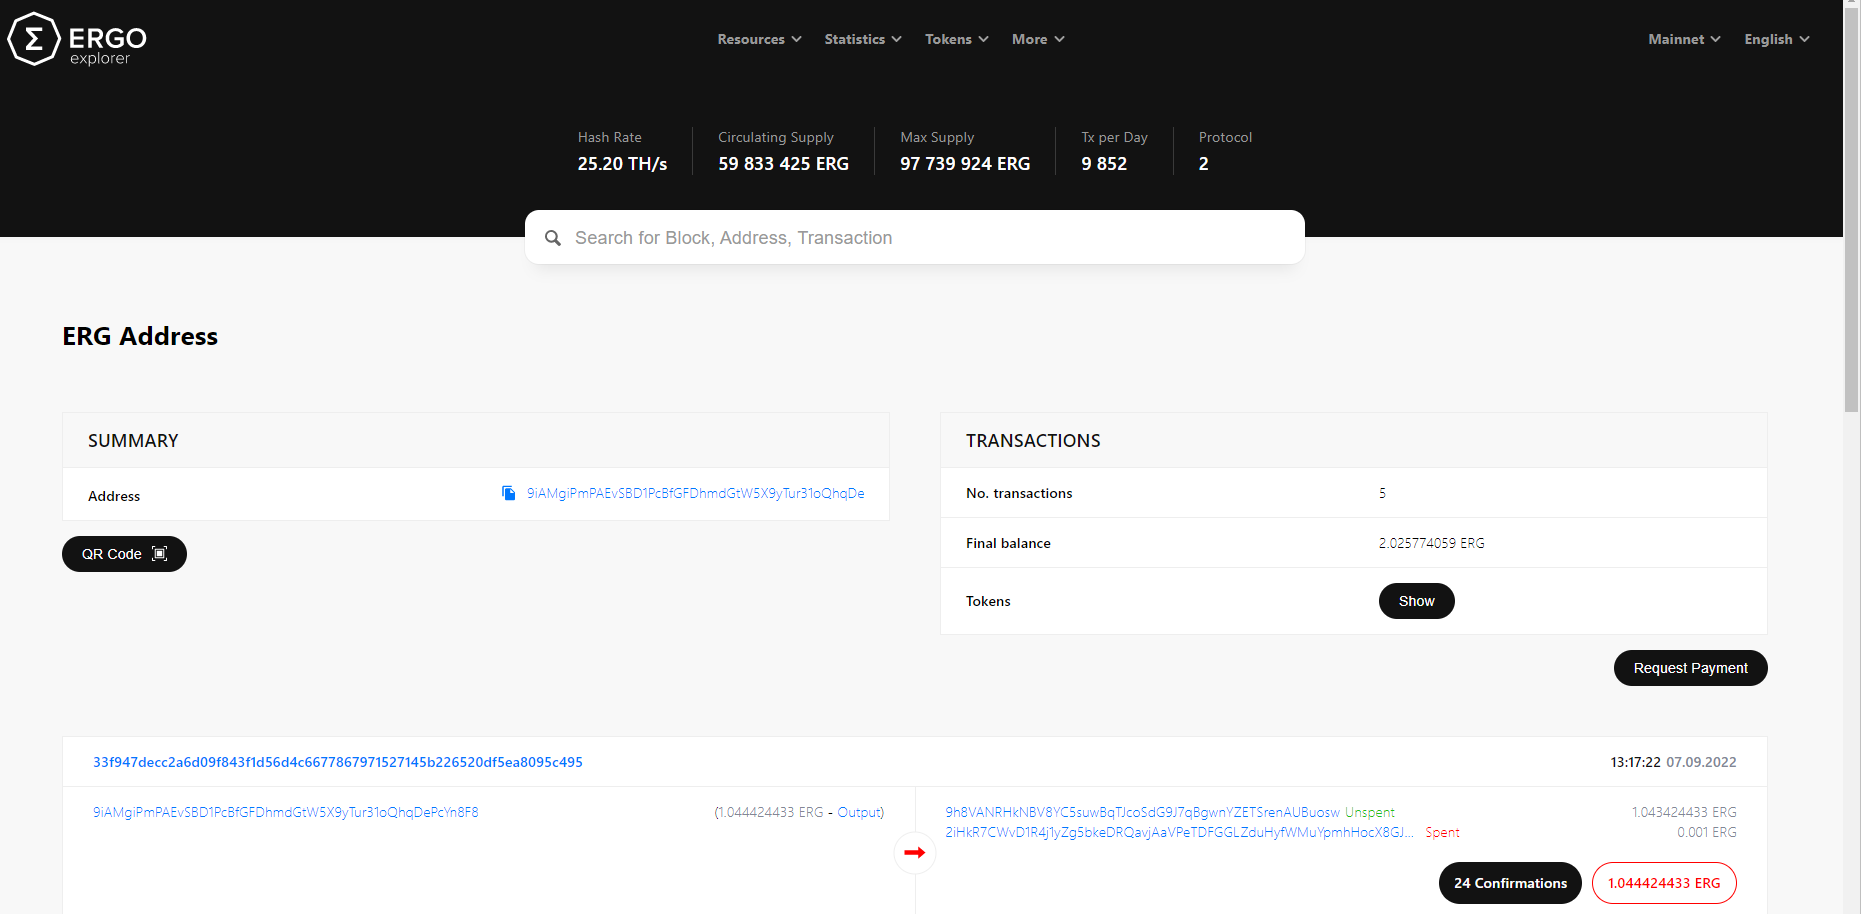Click the search magnifier icon
1861x914 pixels.
click(x=553, y=238)
